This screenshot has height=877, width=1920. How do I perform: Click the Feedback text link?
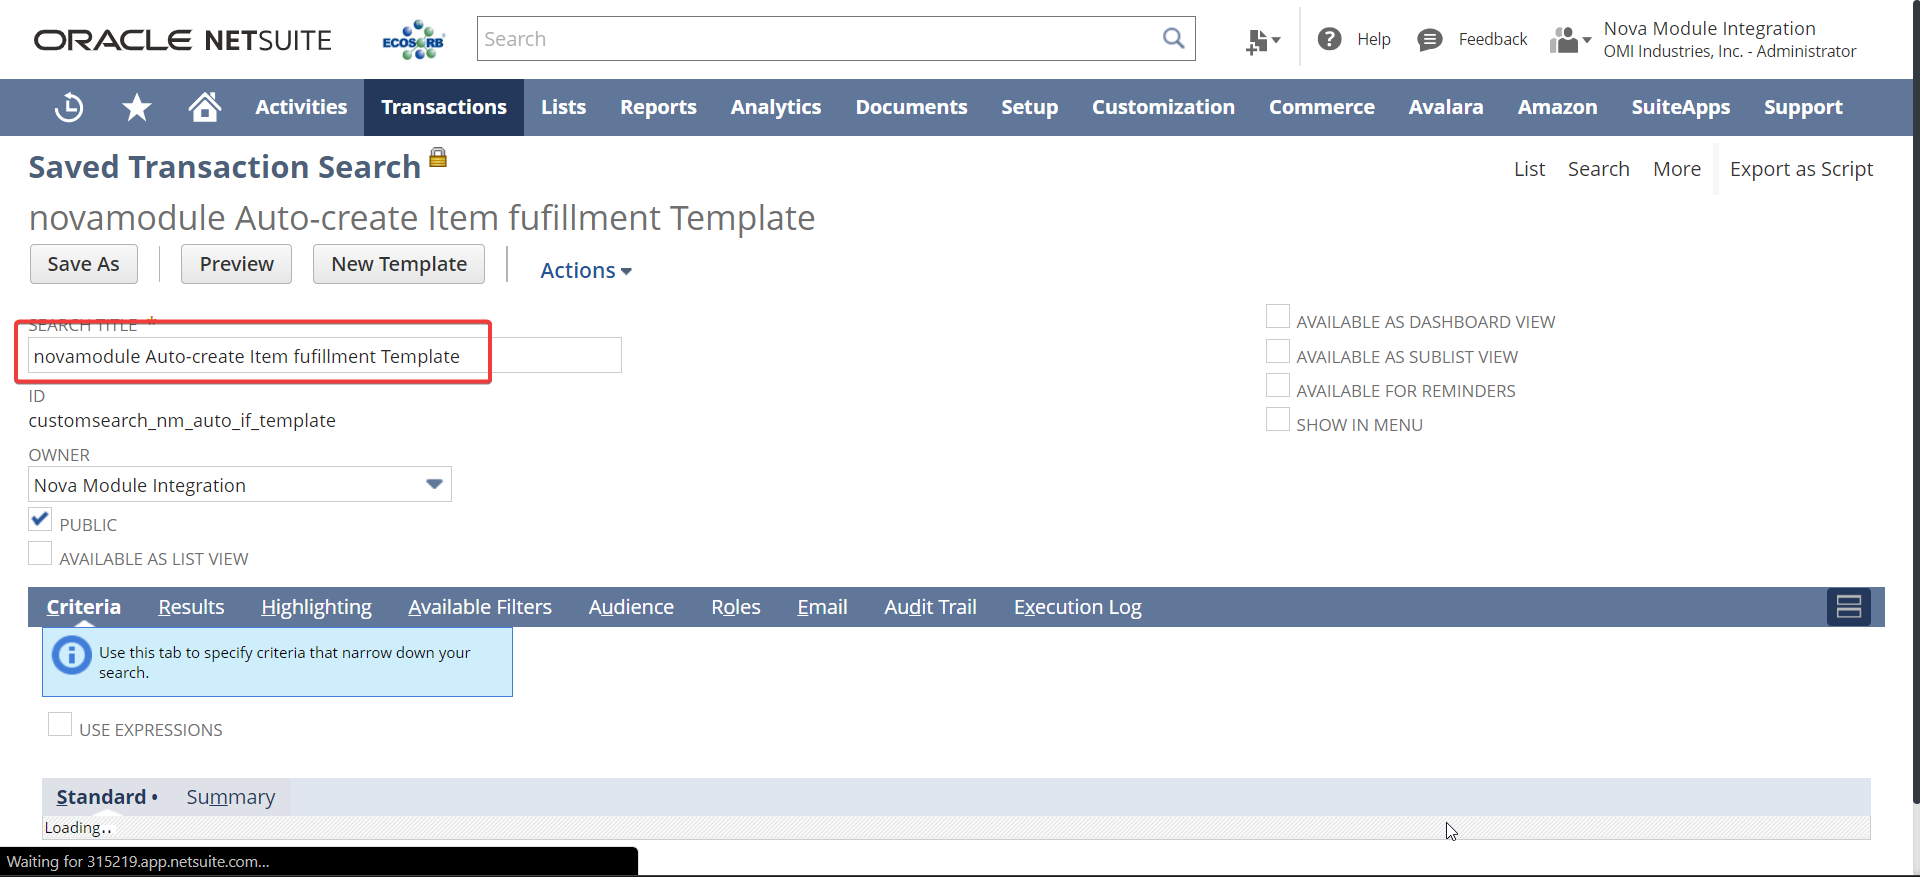(1492, 39)
